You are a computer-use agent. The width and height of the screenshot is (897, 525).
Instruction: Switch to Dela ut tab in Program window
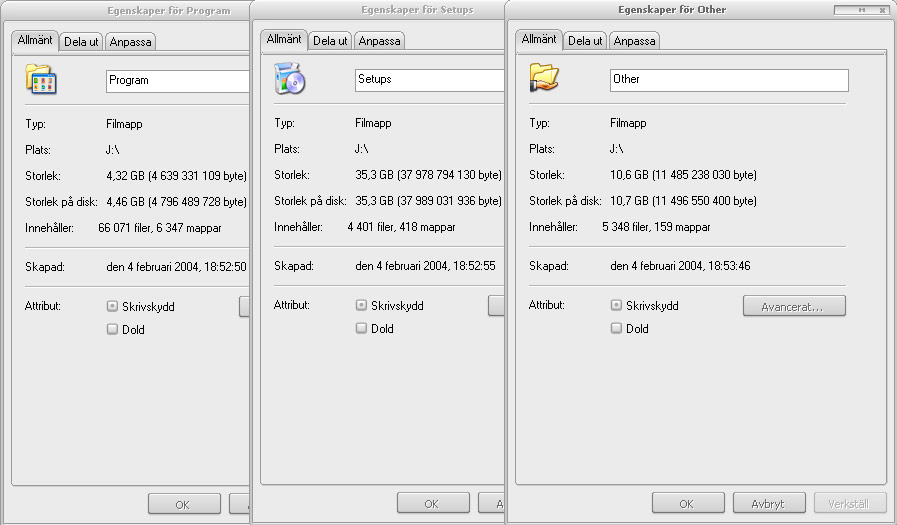click(81, 42)
